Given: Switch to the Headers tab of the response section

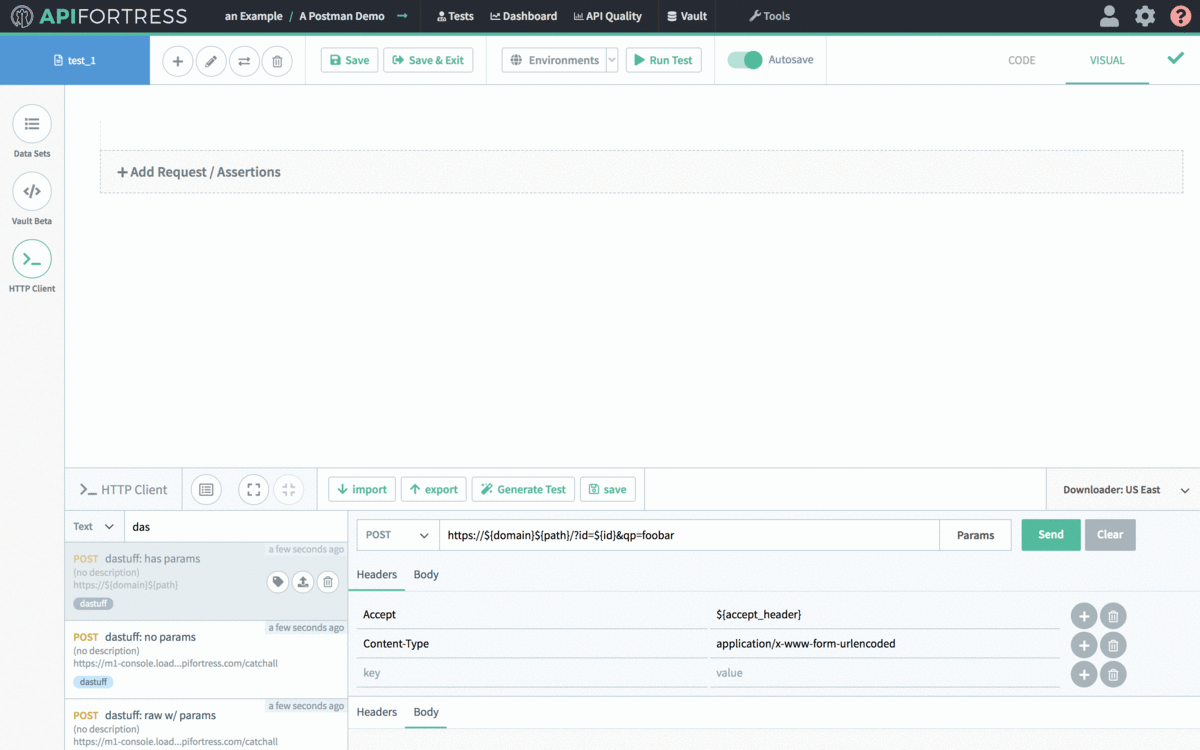Looking at the screenshot, I should (x=377, y=712).
